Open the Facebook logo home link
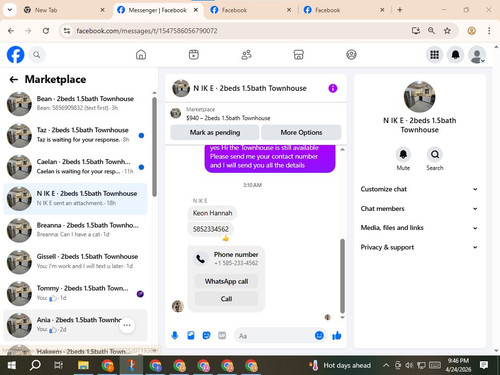The image size is (500, 375). [15, 55]
